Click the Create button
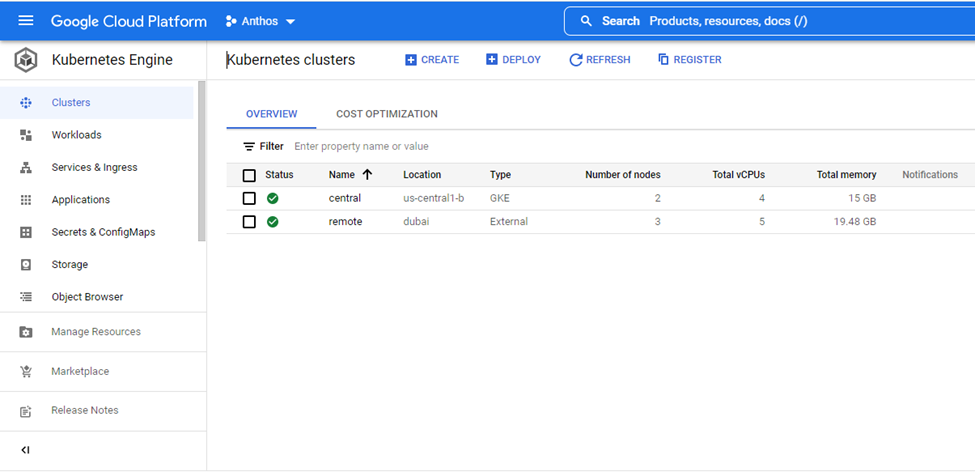The image size is (975, 472). pyautogui.click(x=432, y=60)
